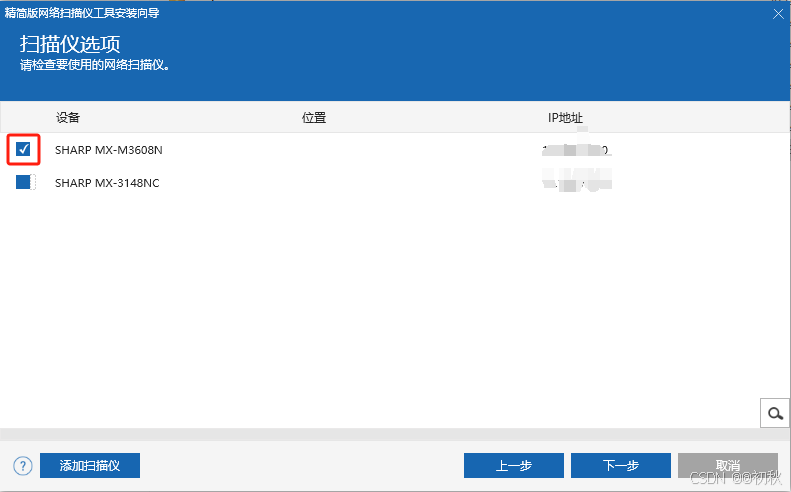This screenshot has width=791, height=492.
Task: Select the SHARP MX-3148NC device name
Action: (107, 183)
